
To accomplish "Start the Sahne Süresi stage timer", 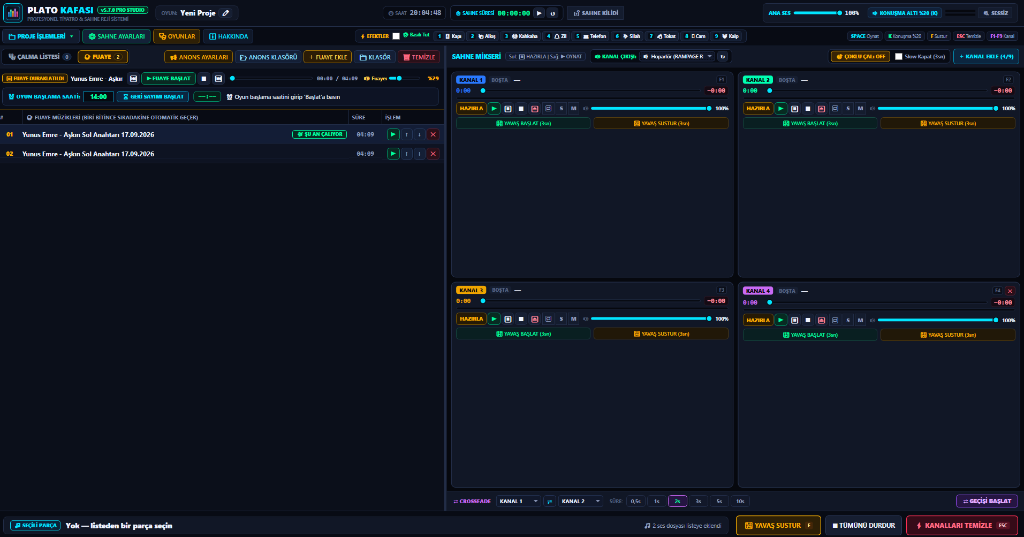I will (539, 13).
